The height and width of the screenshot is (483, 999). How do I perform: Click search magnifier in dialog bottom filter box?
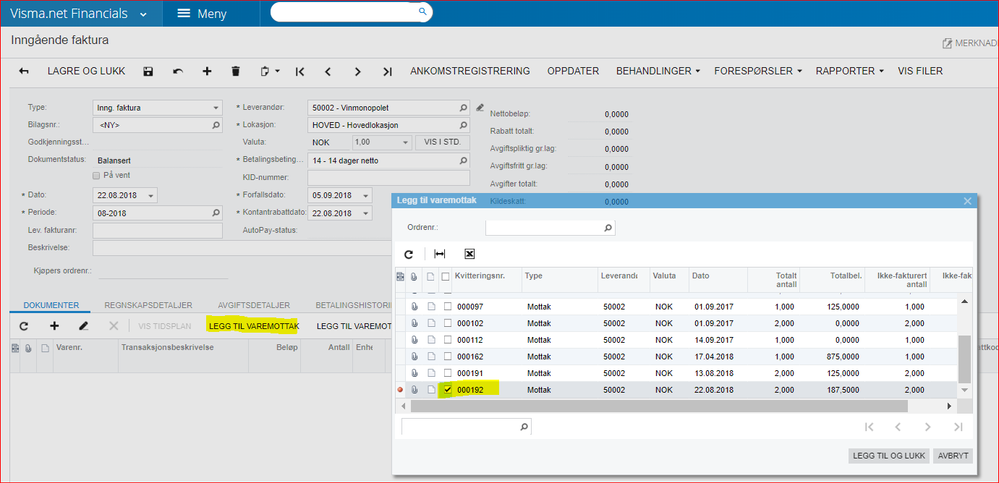tap(524, 427)
